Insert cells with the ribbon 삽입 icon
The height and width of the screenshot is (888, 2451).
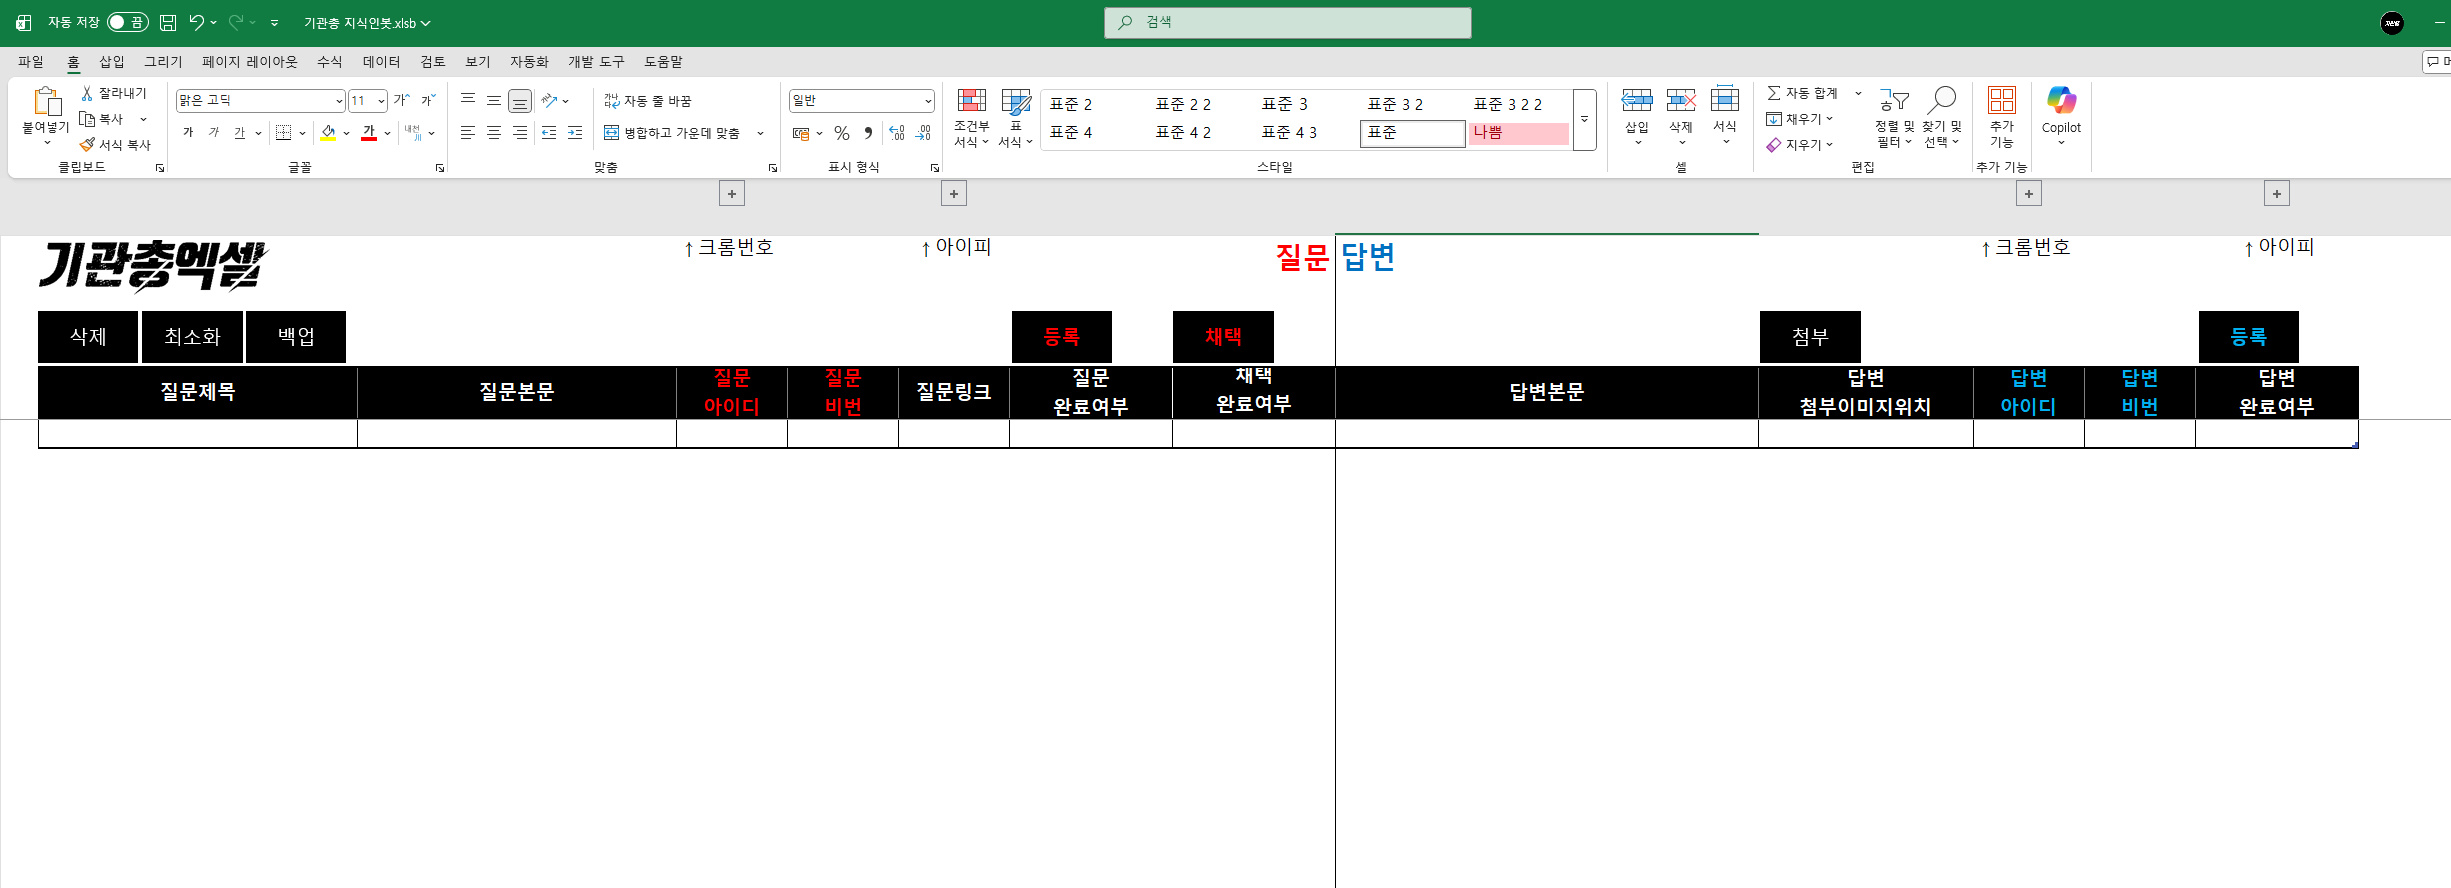click(x=1637, y=100)
